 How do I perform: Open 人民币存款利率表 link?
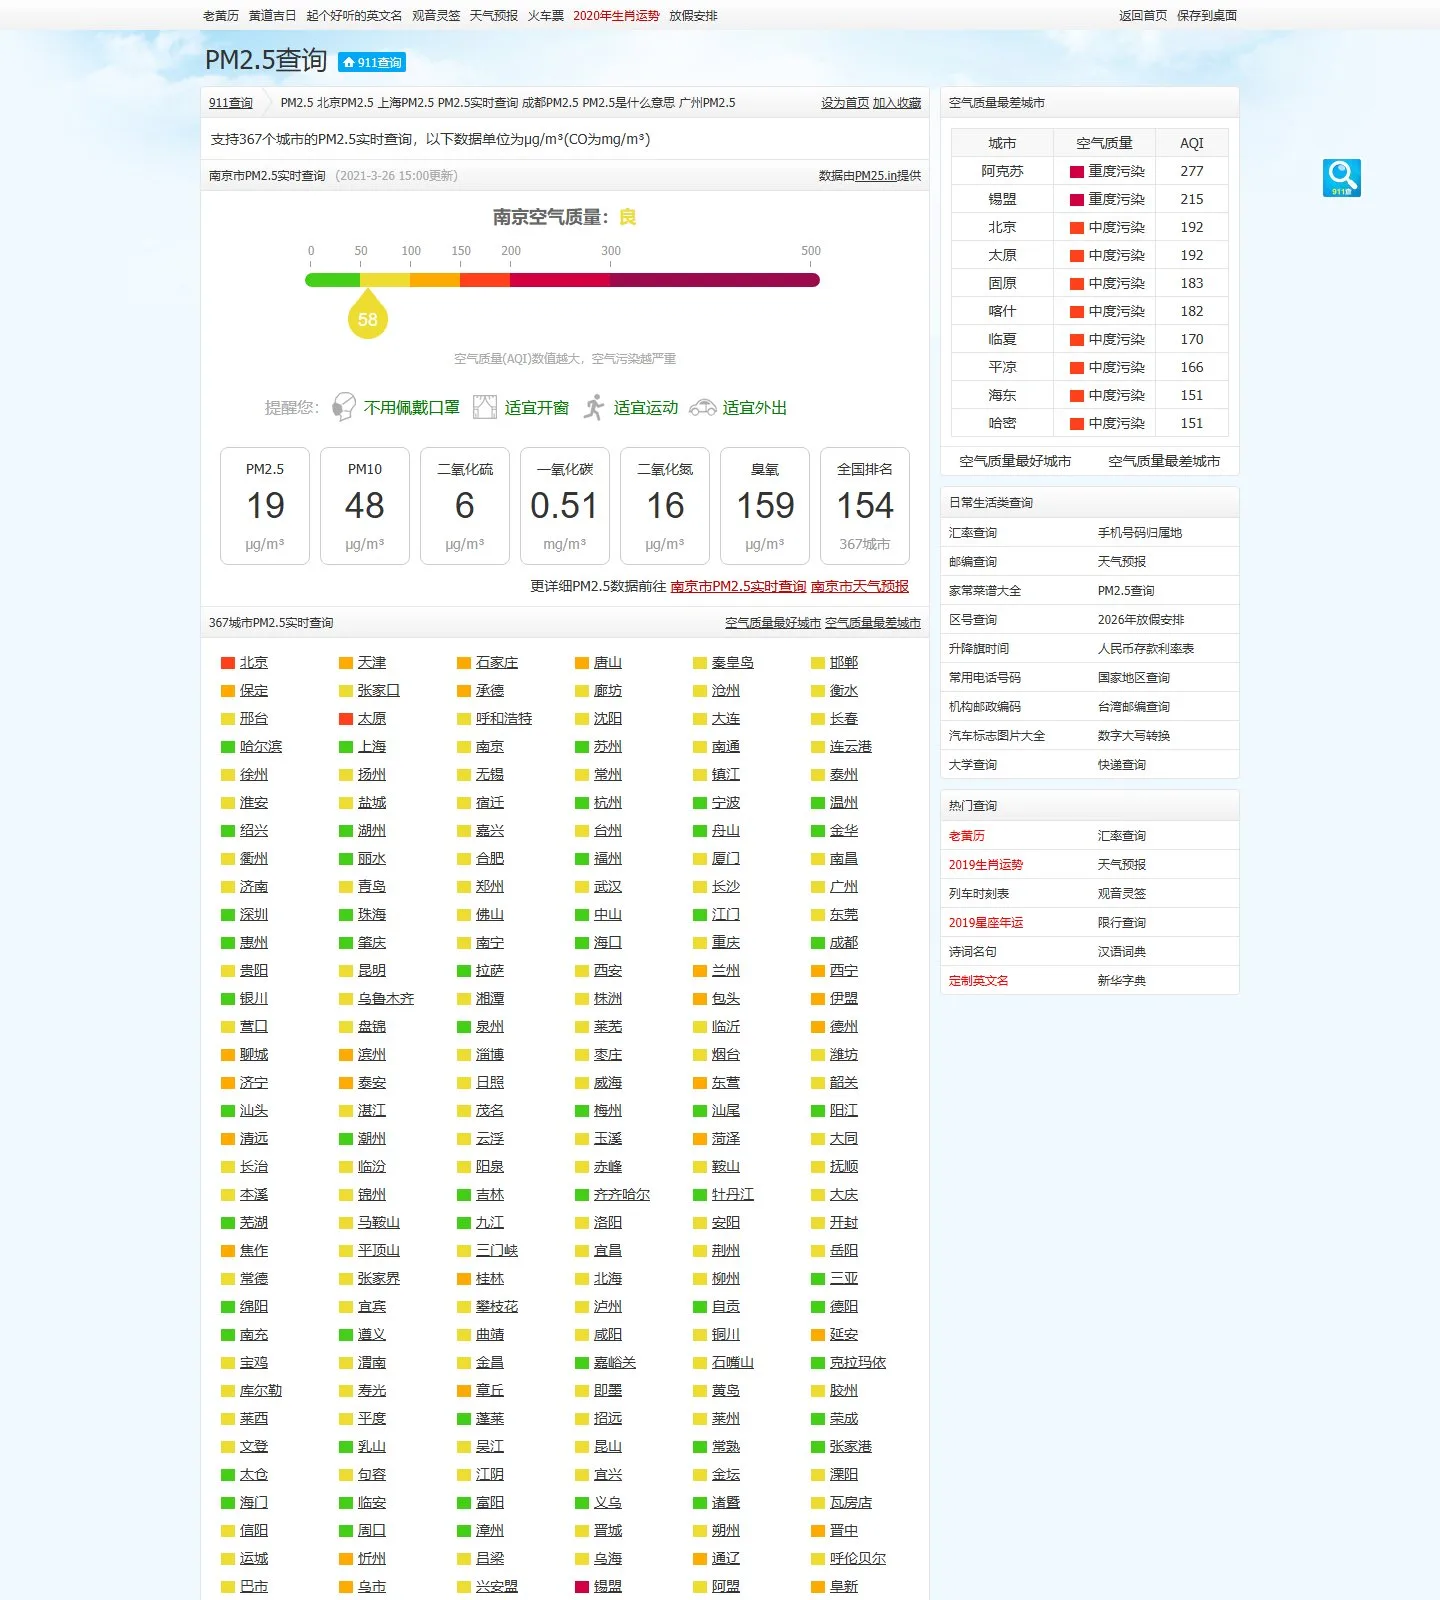(1146, 649)
